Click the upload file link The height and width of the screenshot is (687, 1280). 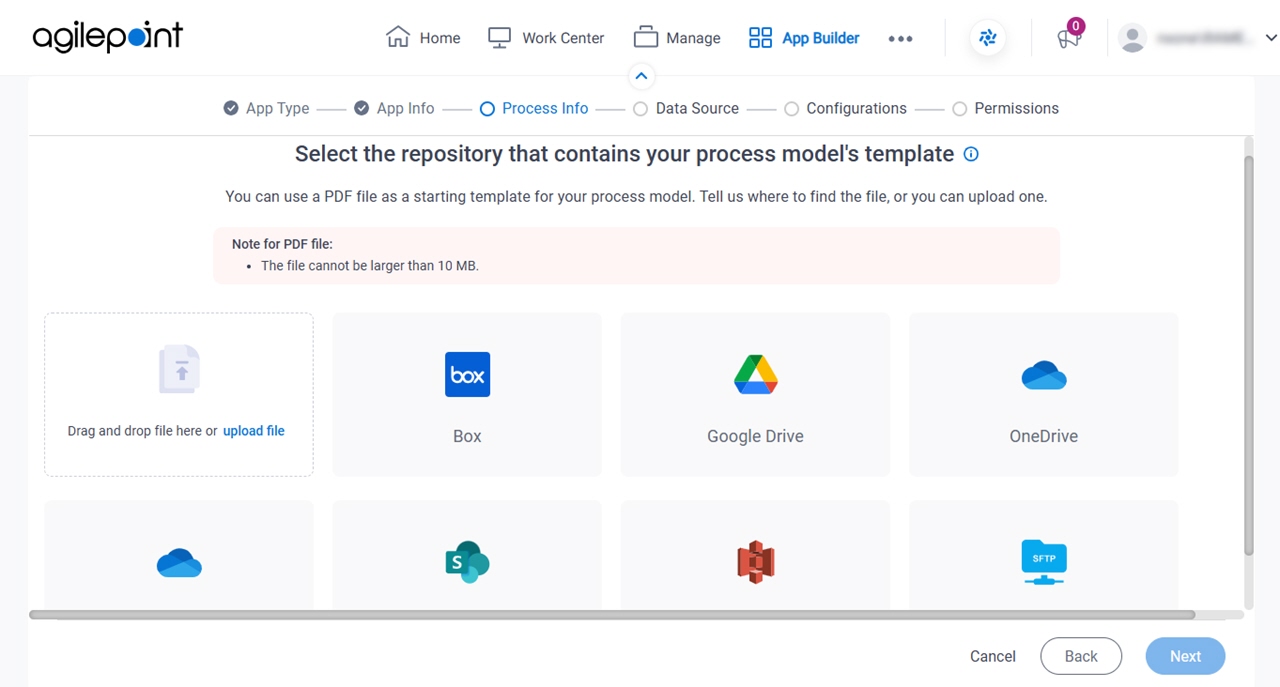(x=254, y=431)
